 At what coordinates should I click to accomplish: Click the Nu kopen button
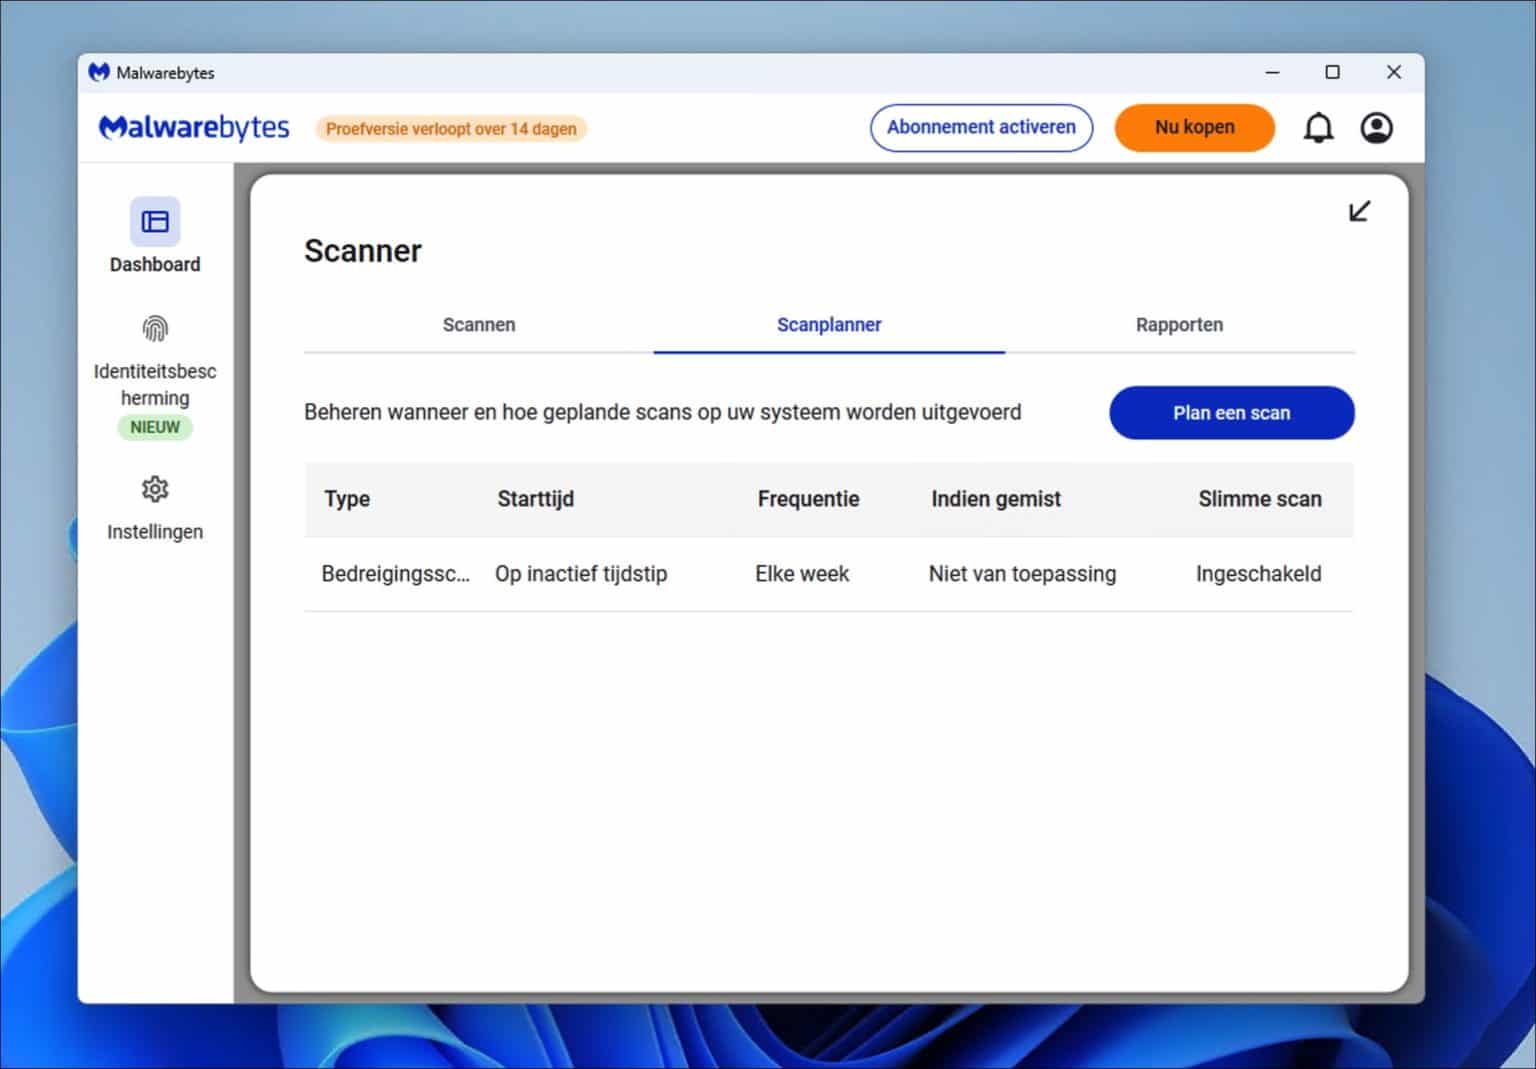1195,128
